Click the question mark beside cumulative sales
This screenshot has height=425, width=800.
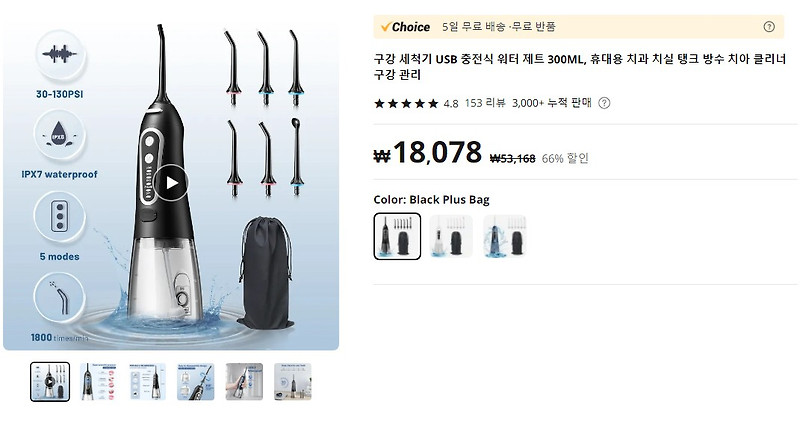pos(604,103)
